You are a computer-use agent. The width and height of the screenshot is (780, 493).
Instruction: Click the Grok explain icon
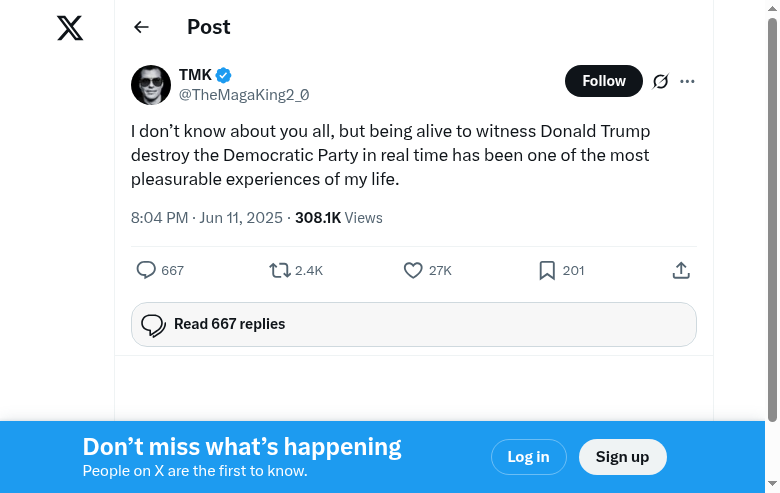point(660,82)
